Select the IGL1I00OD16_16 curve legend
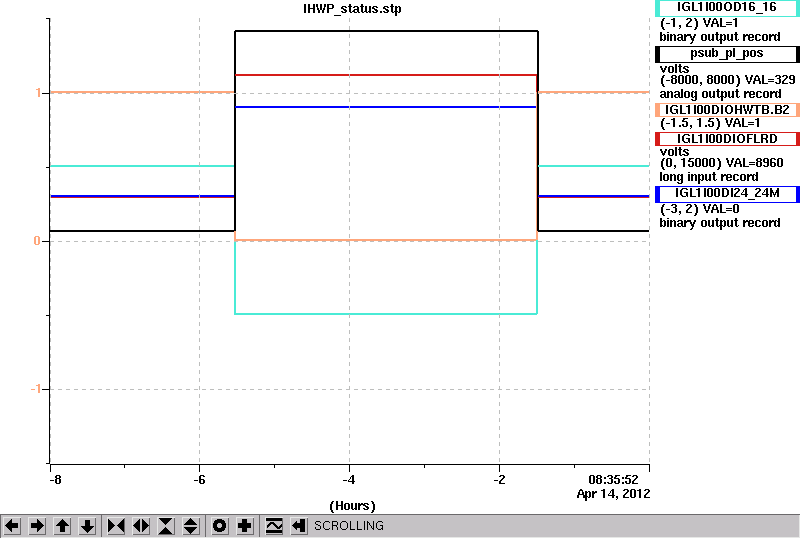Image resolution: width=800 pixels, height=538 pixels. coord(727,8)
